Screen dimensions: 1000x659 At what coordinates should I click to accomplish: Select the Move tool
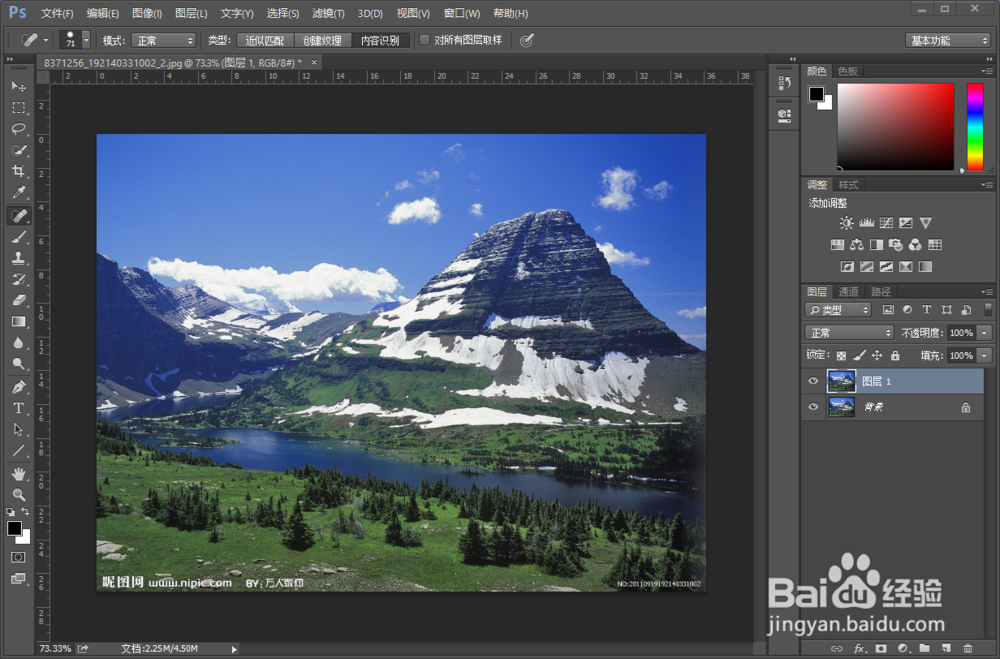[18, 86]
